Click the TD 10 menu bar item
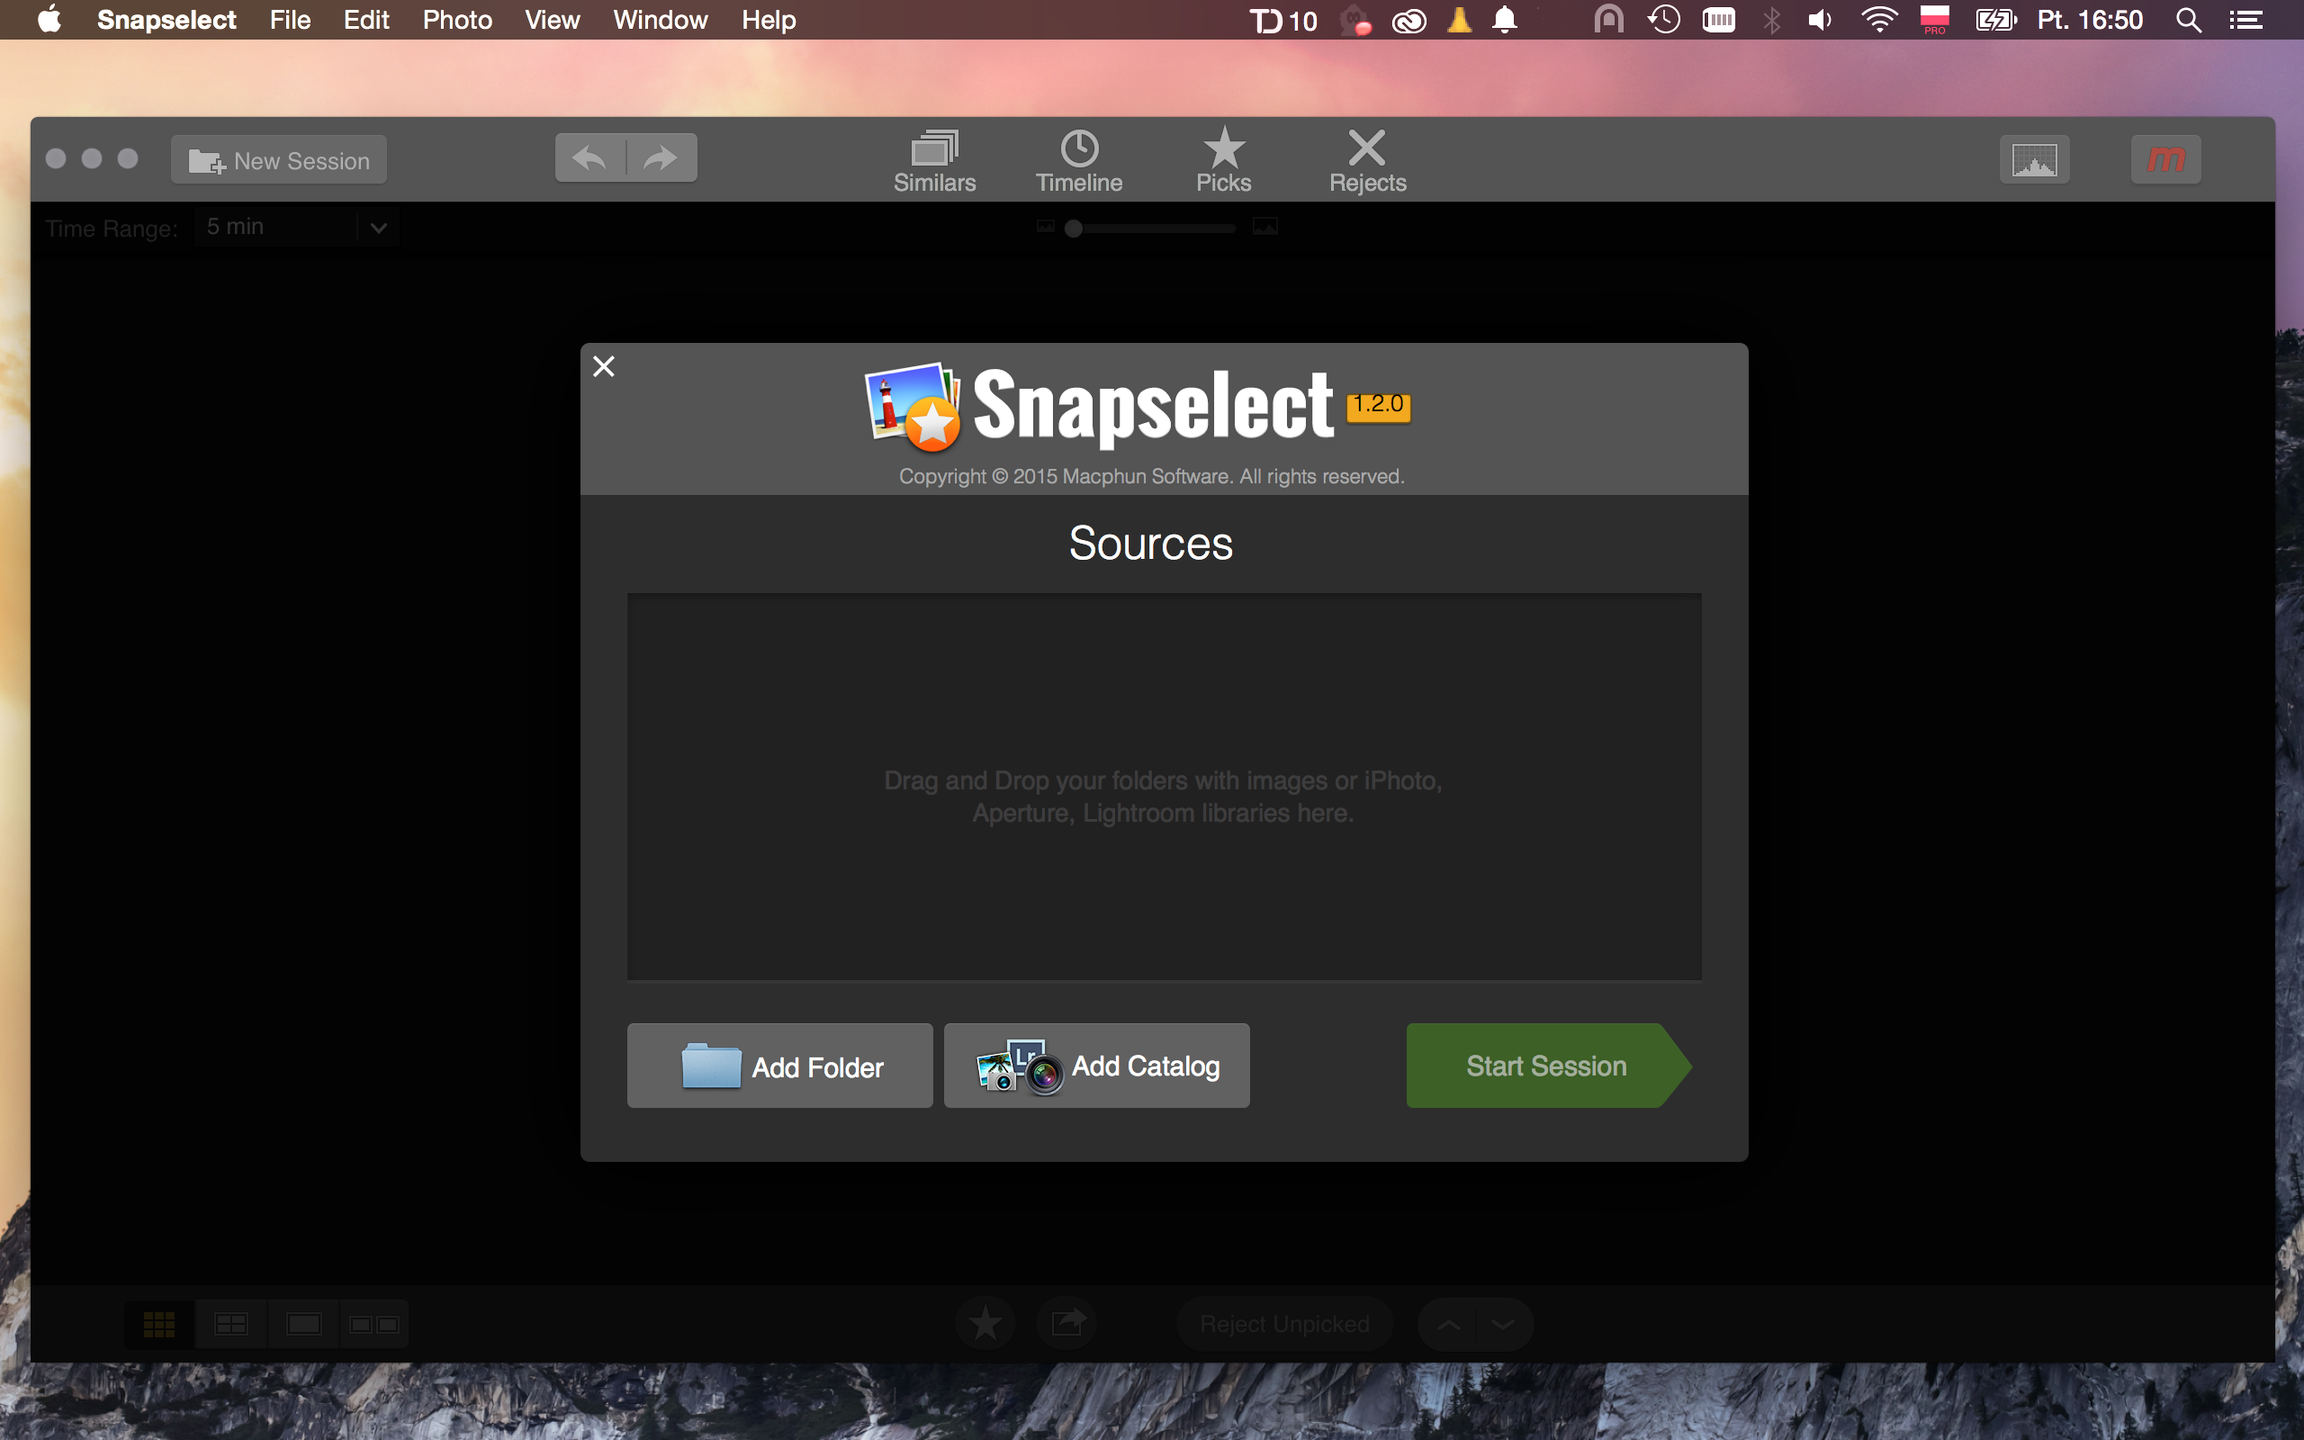The width and height of the screenshot is (2304, 1440). [x=1284, y=20]
